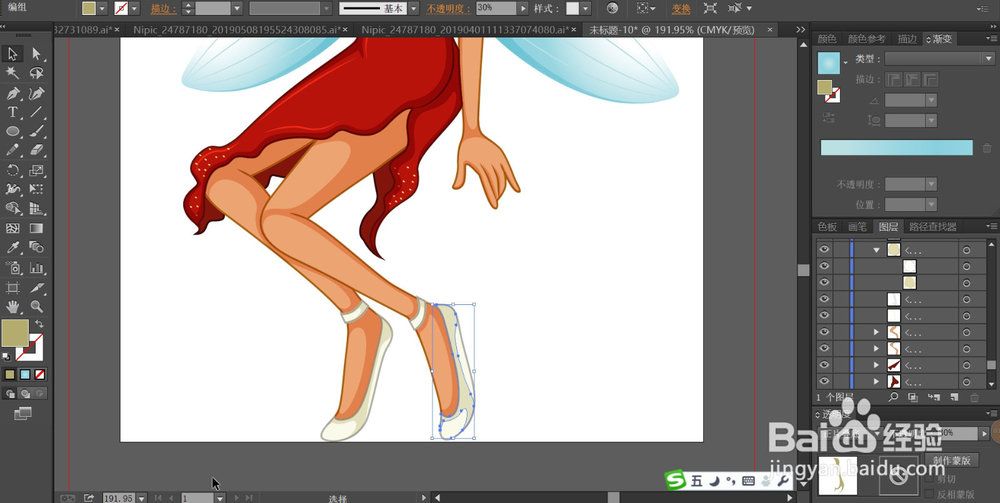The height and width of the screenshot is (503, 1000).
Task: Select the Blend tool
Action: point(36,247)
